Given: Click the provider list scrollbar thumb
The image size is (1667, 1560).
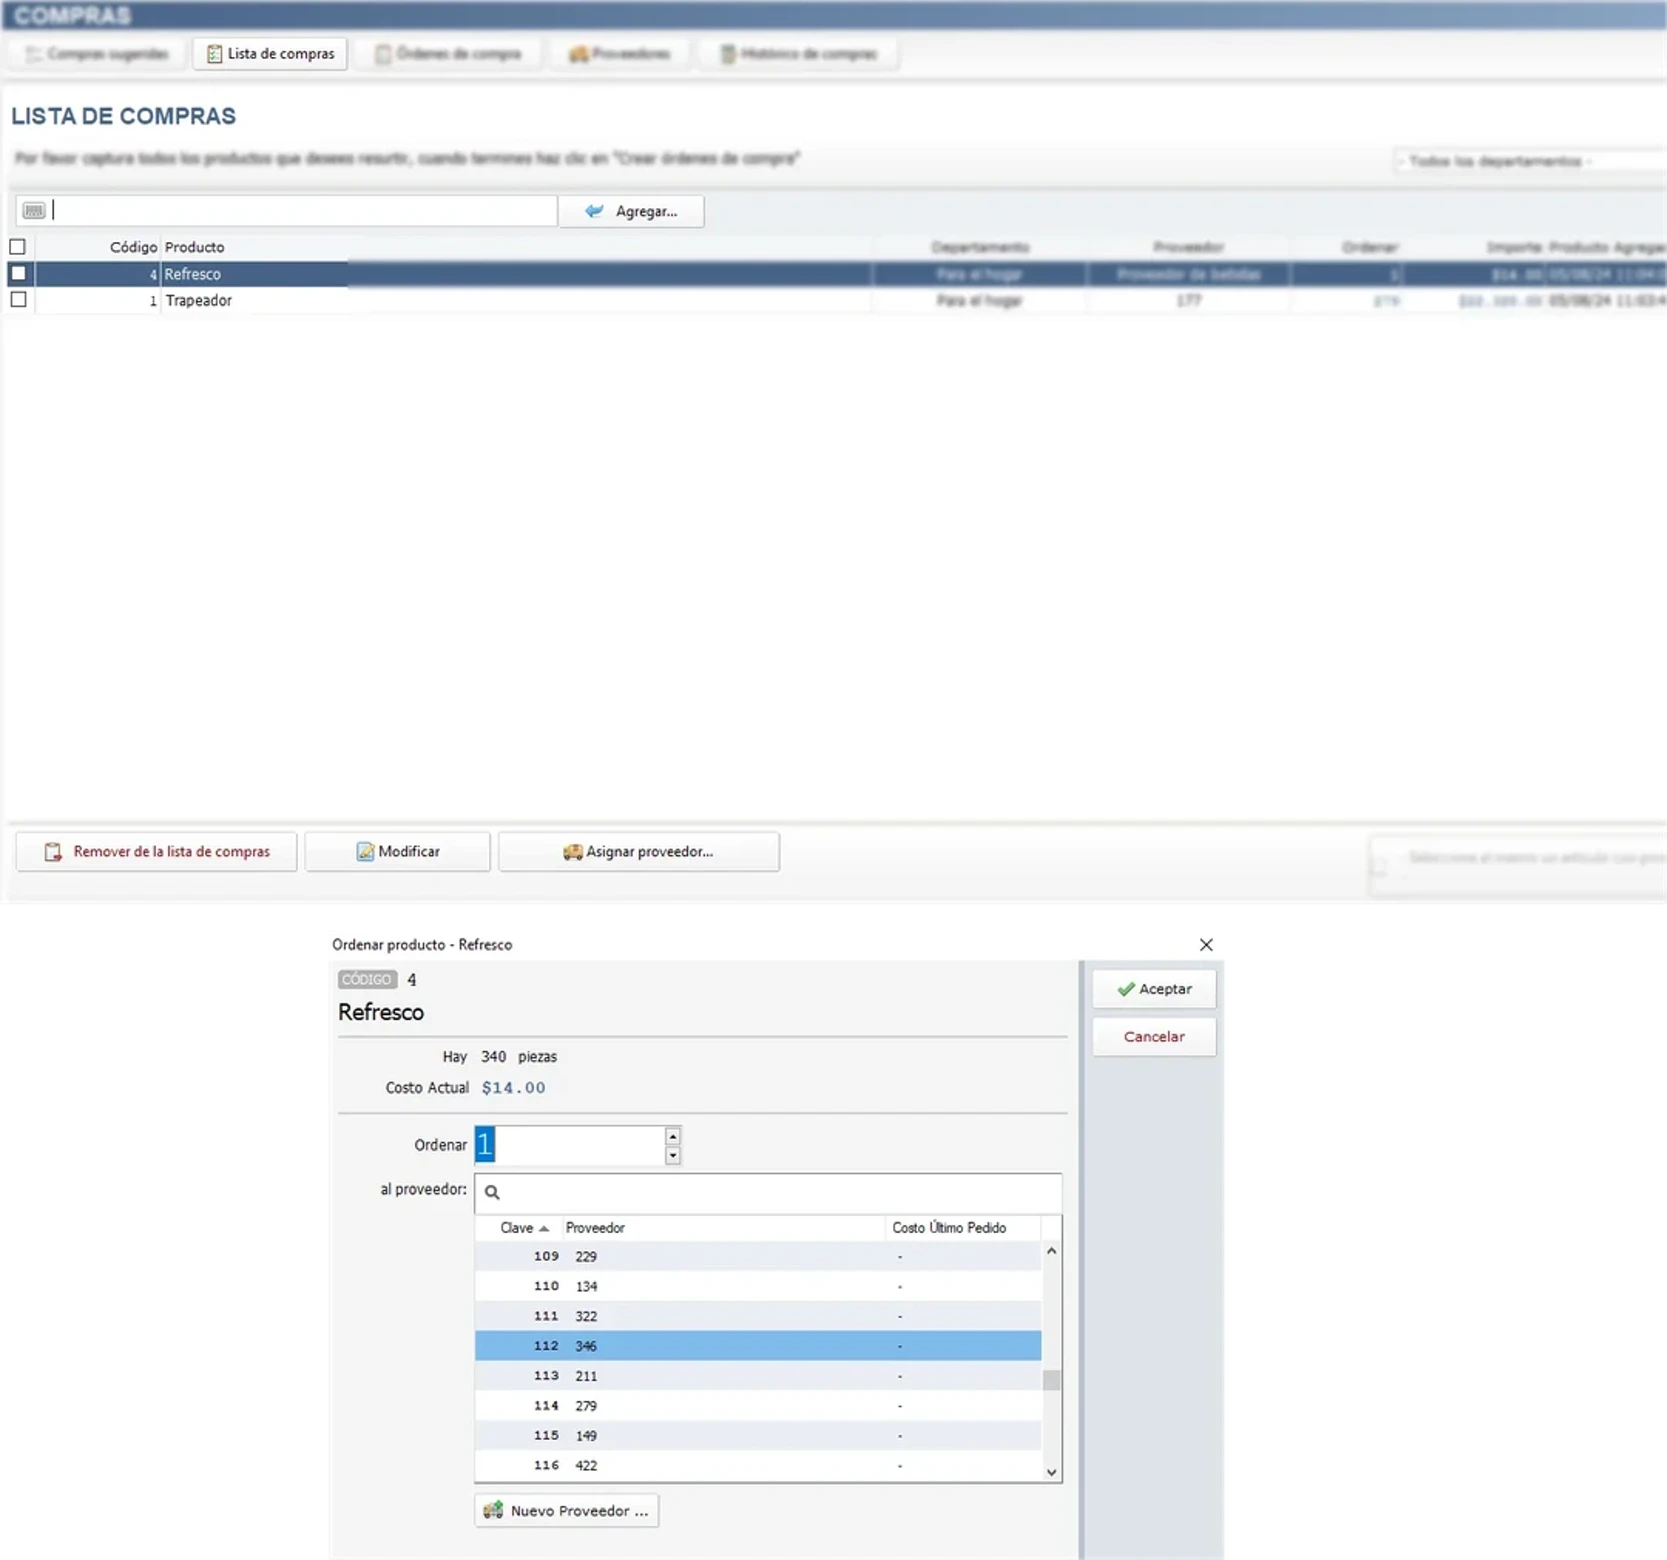Looking at the screenshot, I should click(1051, 1381).
